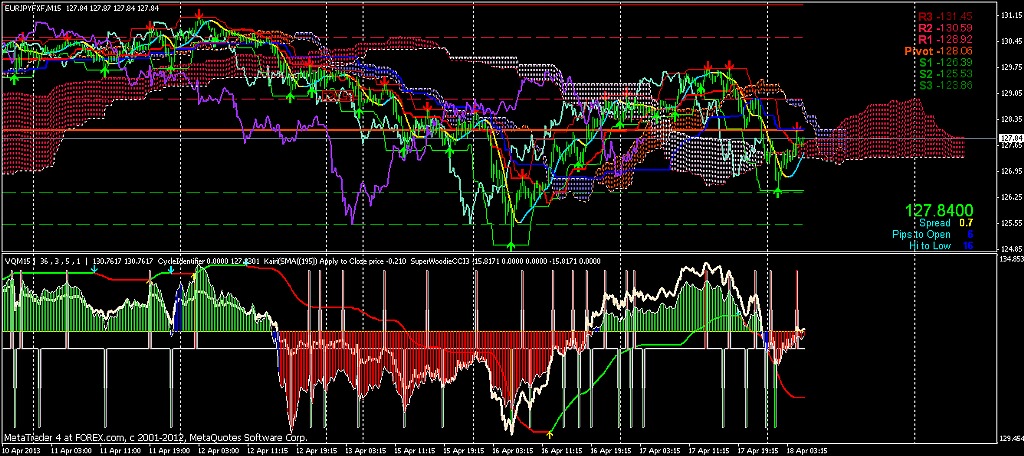Click the 16 Apr 11:15 time label
Screen dimensions: 1024x456
point(562,450)
